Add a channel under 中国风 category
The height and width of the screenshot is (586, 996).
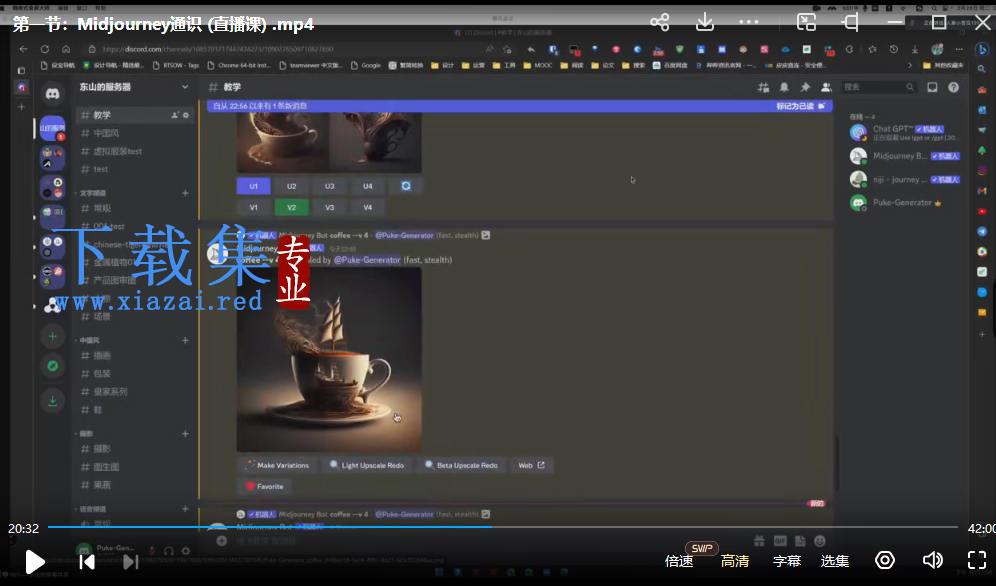[185, 340]
